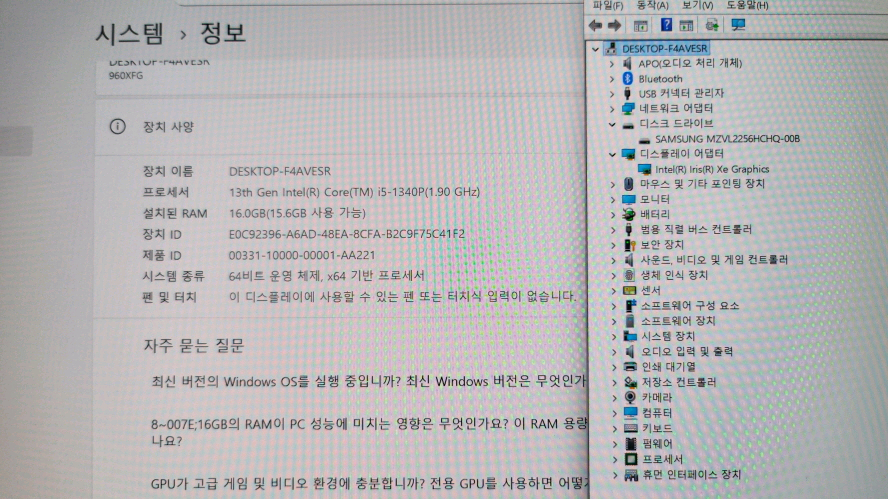888x499 pixels.
Task: Expand the Bluetooth node
Action: click(612, 79)
